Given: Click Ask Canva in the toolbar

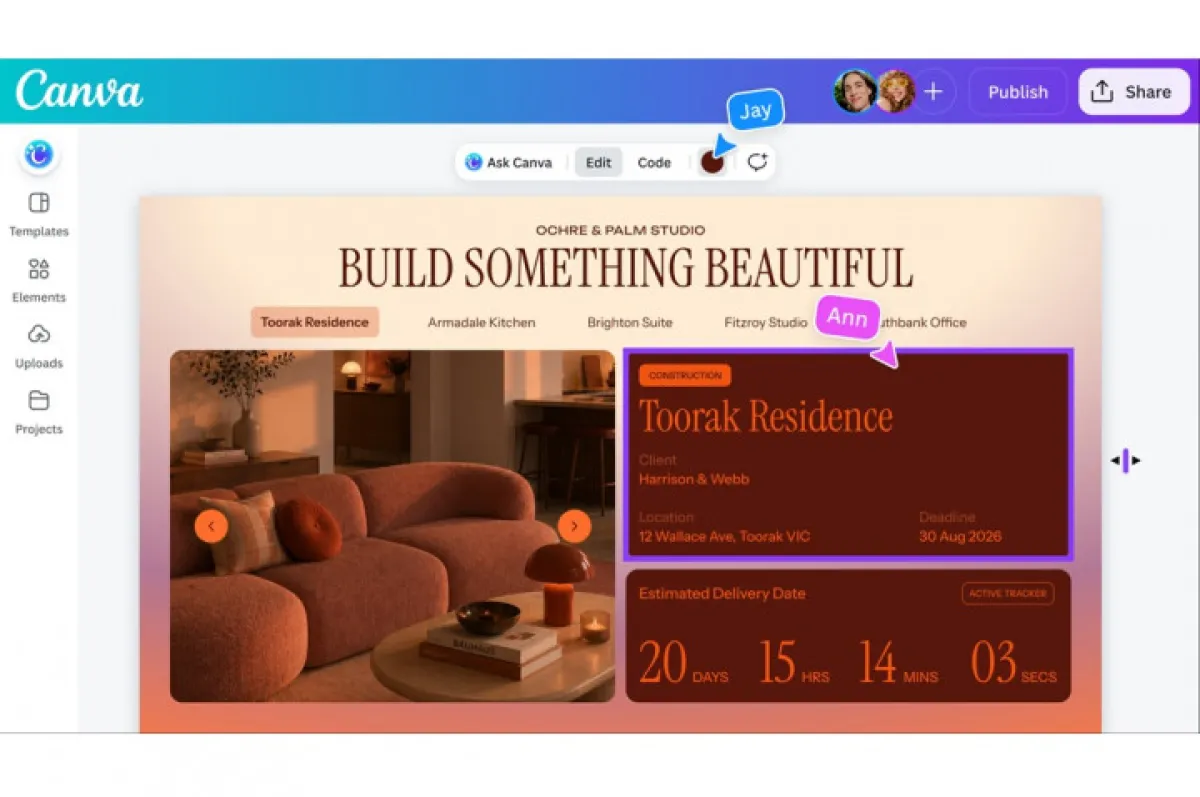Looking at the screenshot, I should click(509, 162).
